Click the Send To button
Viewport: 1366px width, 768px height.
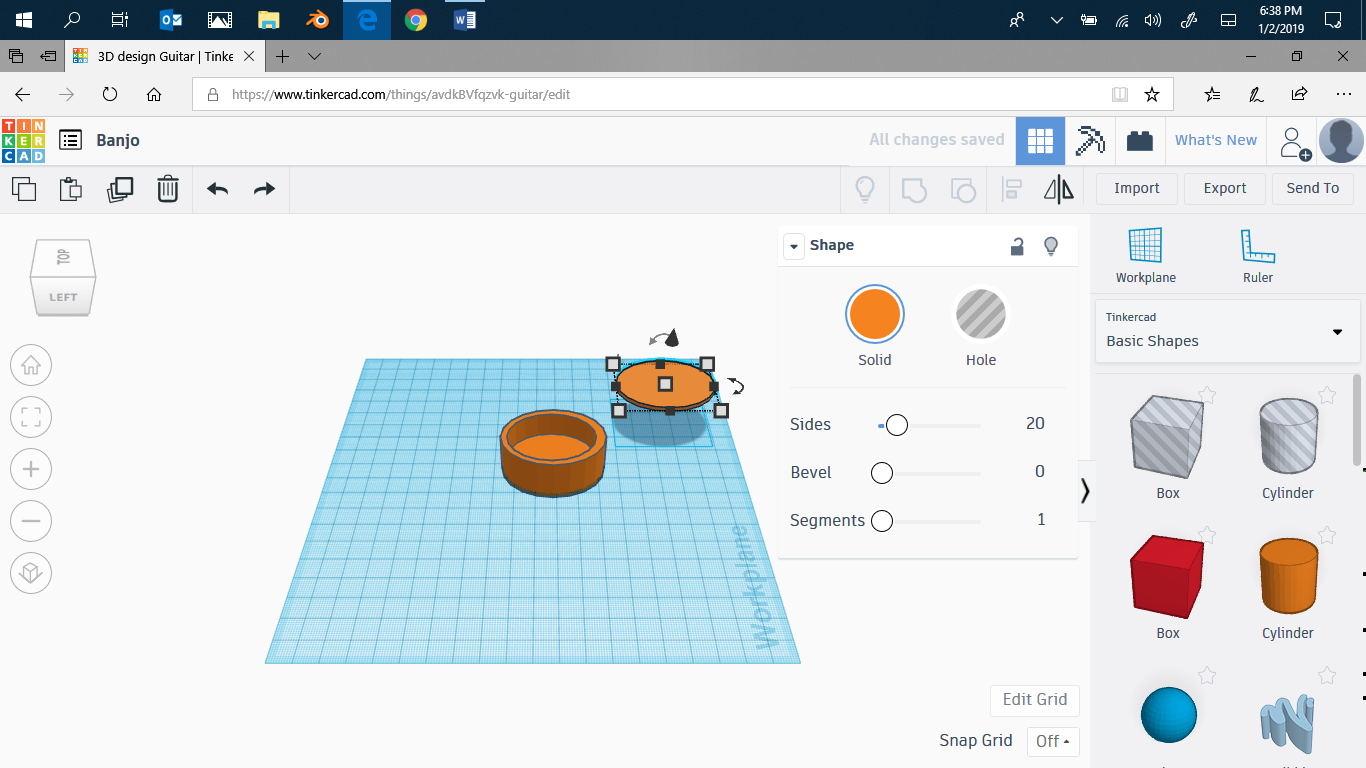pos(1313,188)
